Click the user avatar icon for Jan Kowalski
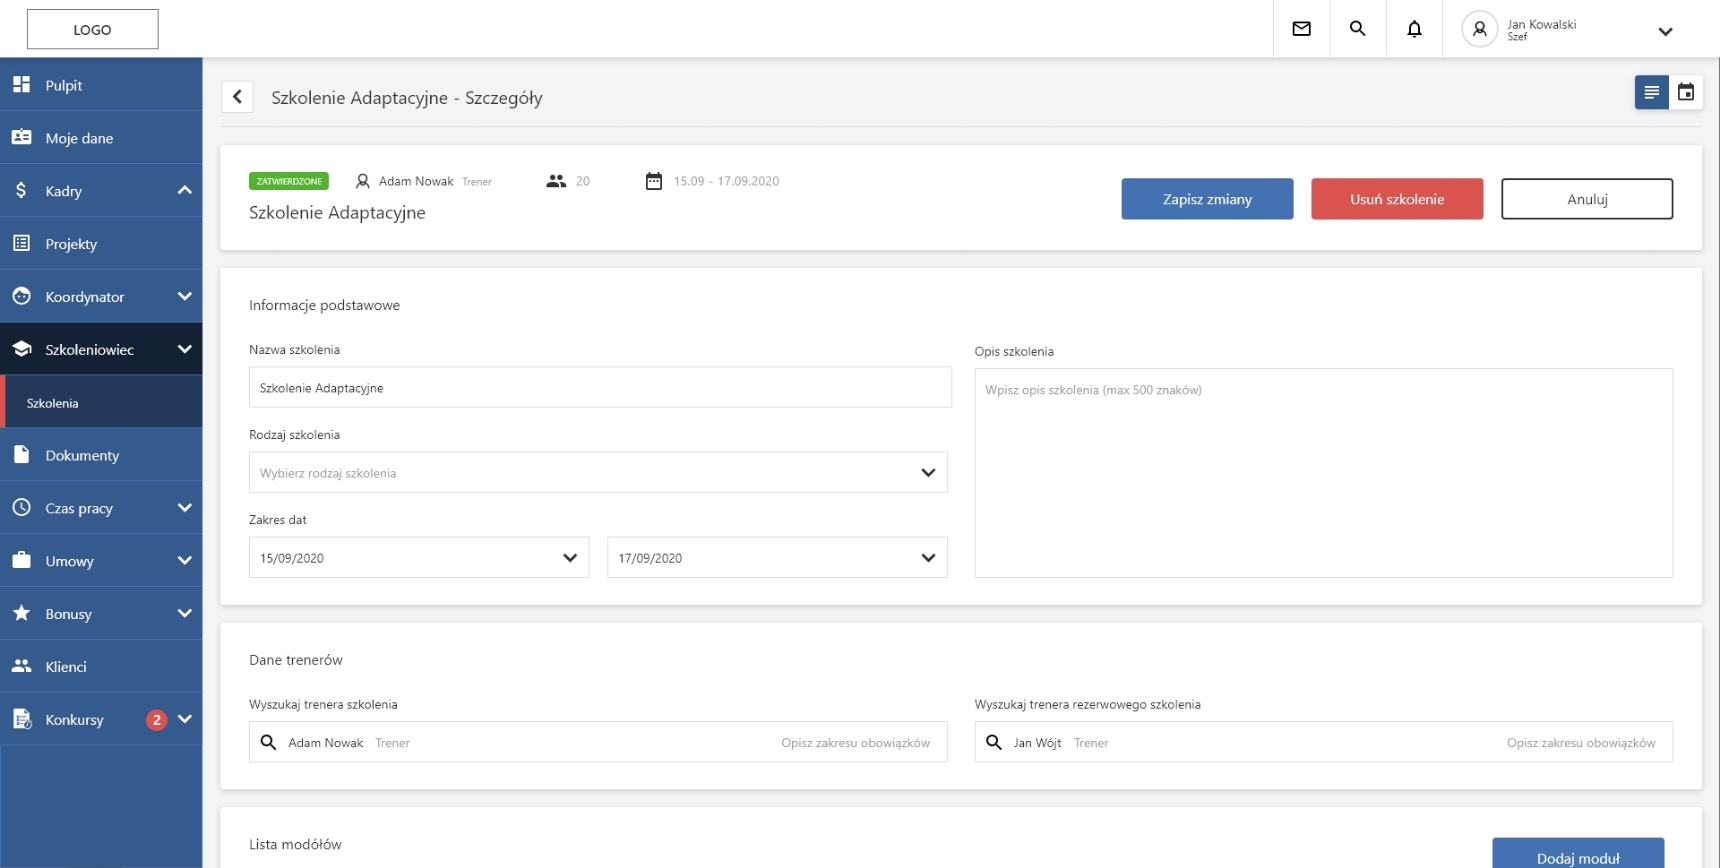This screenshot has width=1720, height=868. pyautogui.click(x=1479, y=29)
